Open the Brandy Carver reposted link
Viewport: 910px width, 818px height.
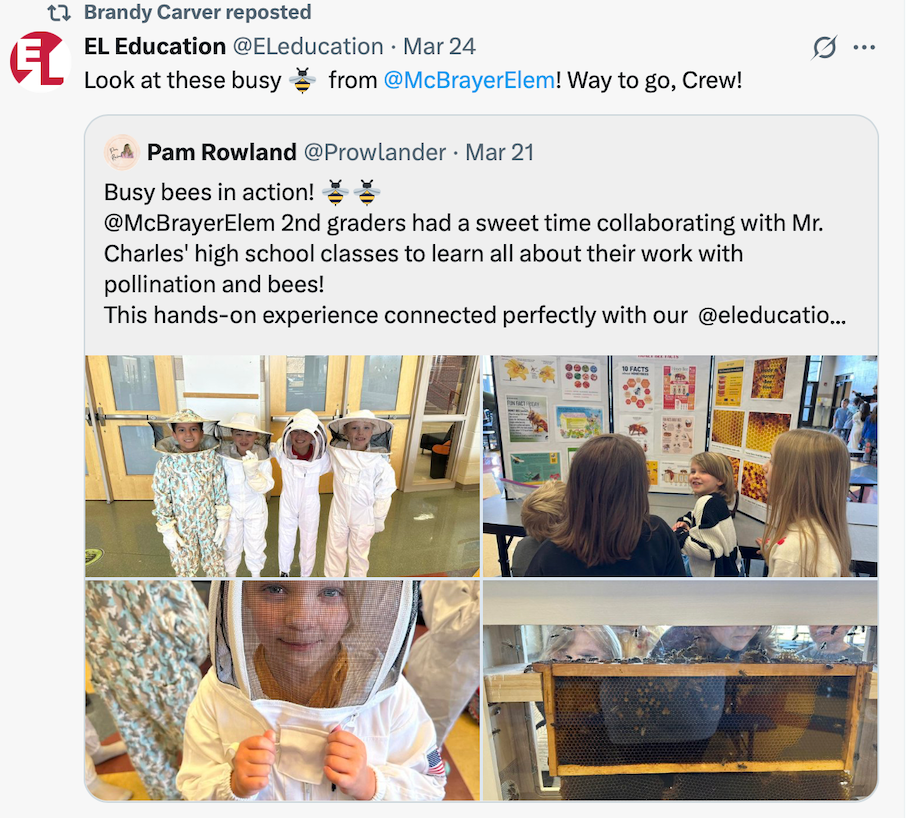coord(197,12)
